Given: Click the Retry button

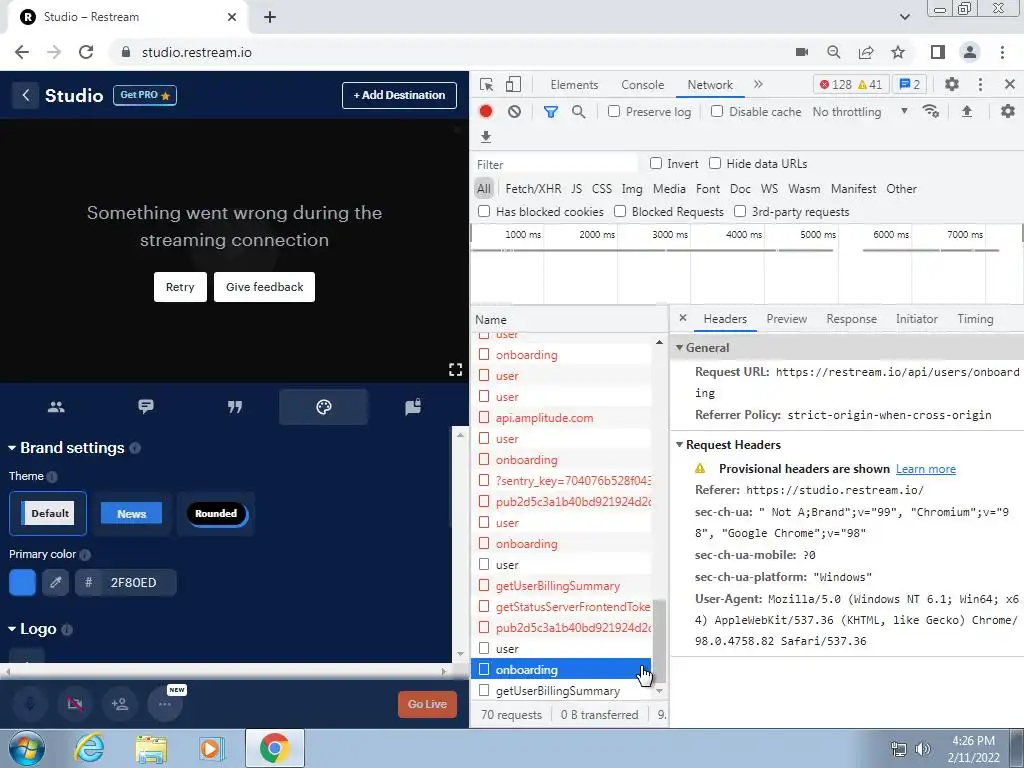Looking at the screenshot, I should (180, 287).
